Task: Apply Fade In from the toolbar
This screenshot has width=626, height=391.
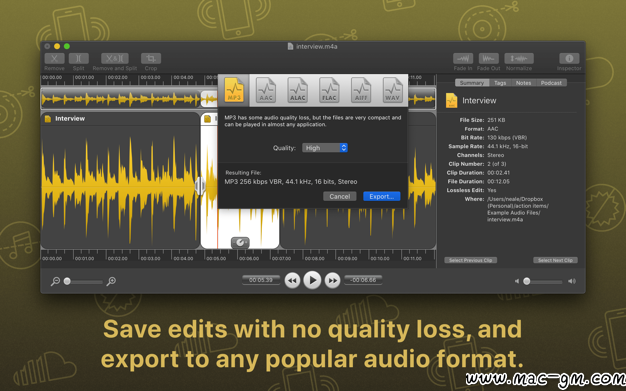Action: [x=463, y=58]
